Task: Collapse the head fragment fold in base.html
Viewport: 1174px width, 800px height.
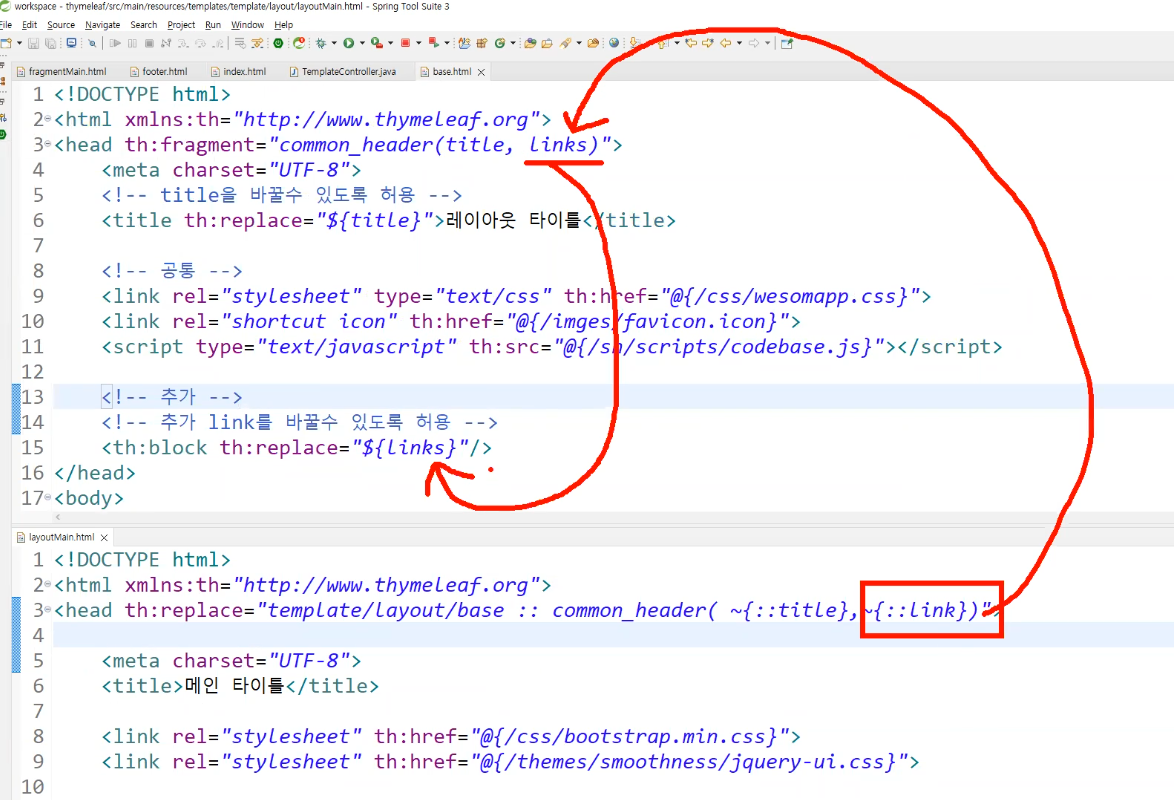Action: click(48, 144)
